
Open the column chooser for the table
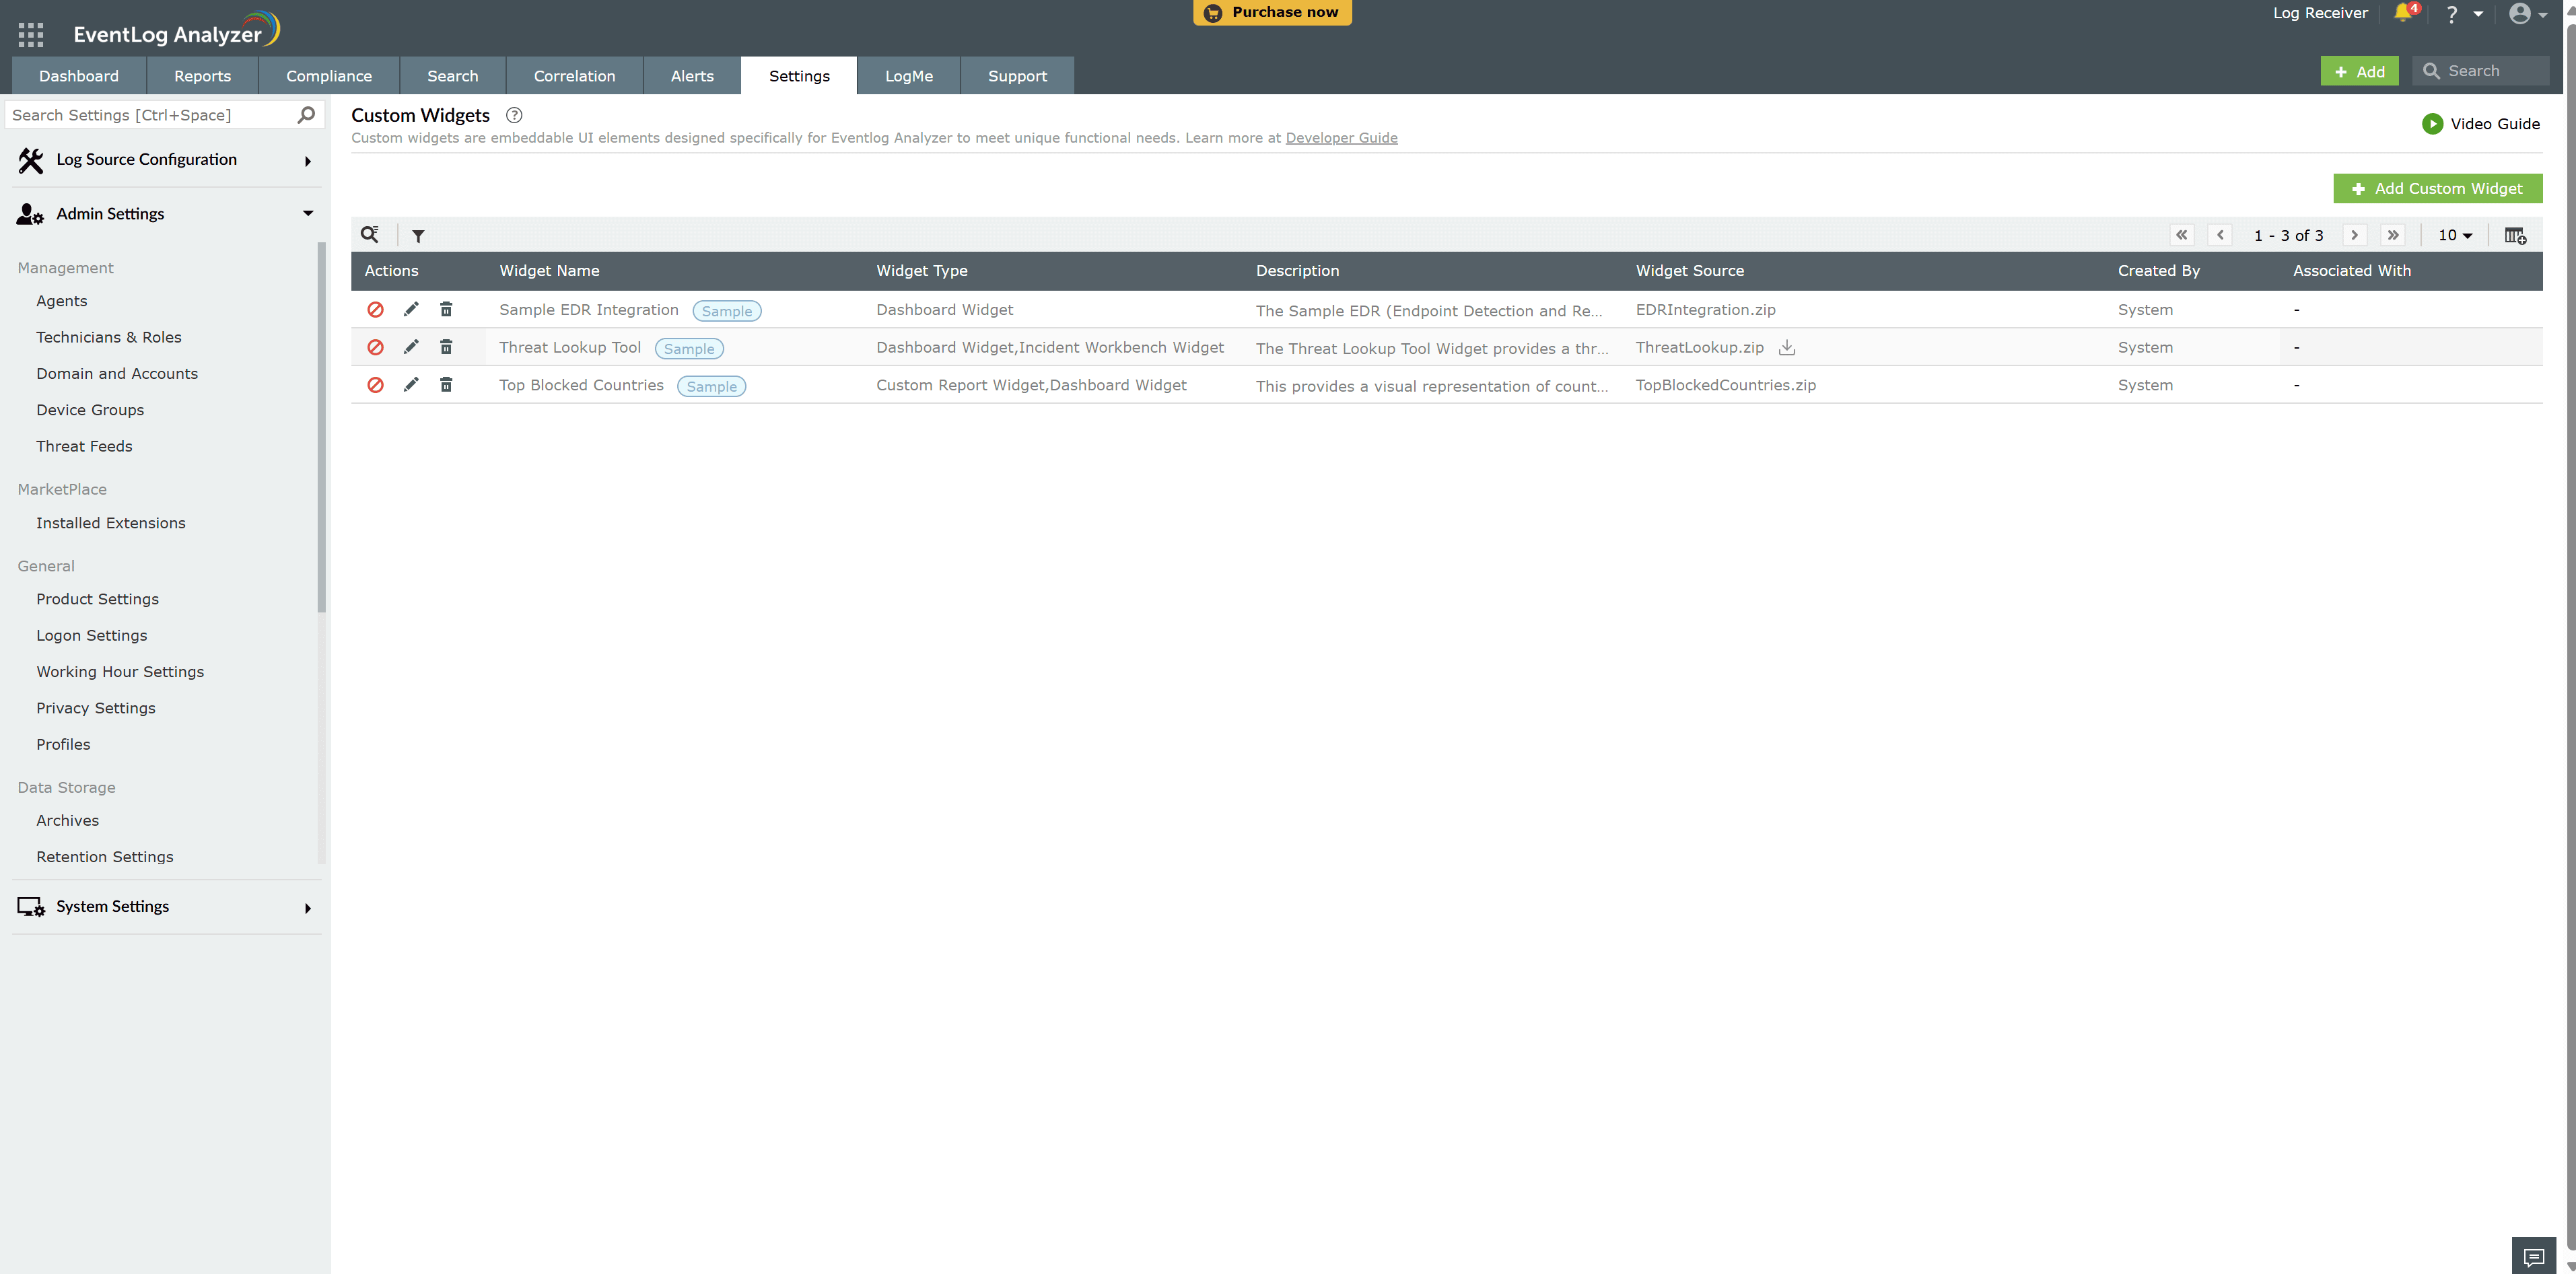(x=2515, y=235)
